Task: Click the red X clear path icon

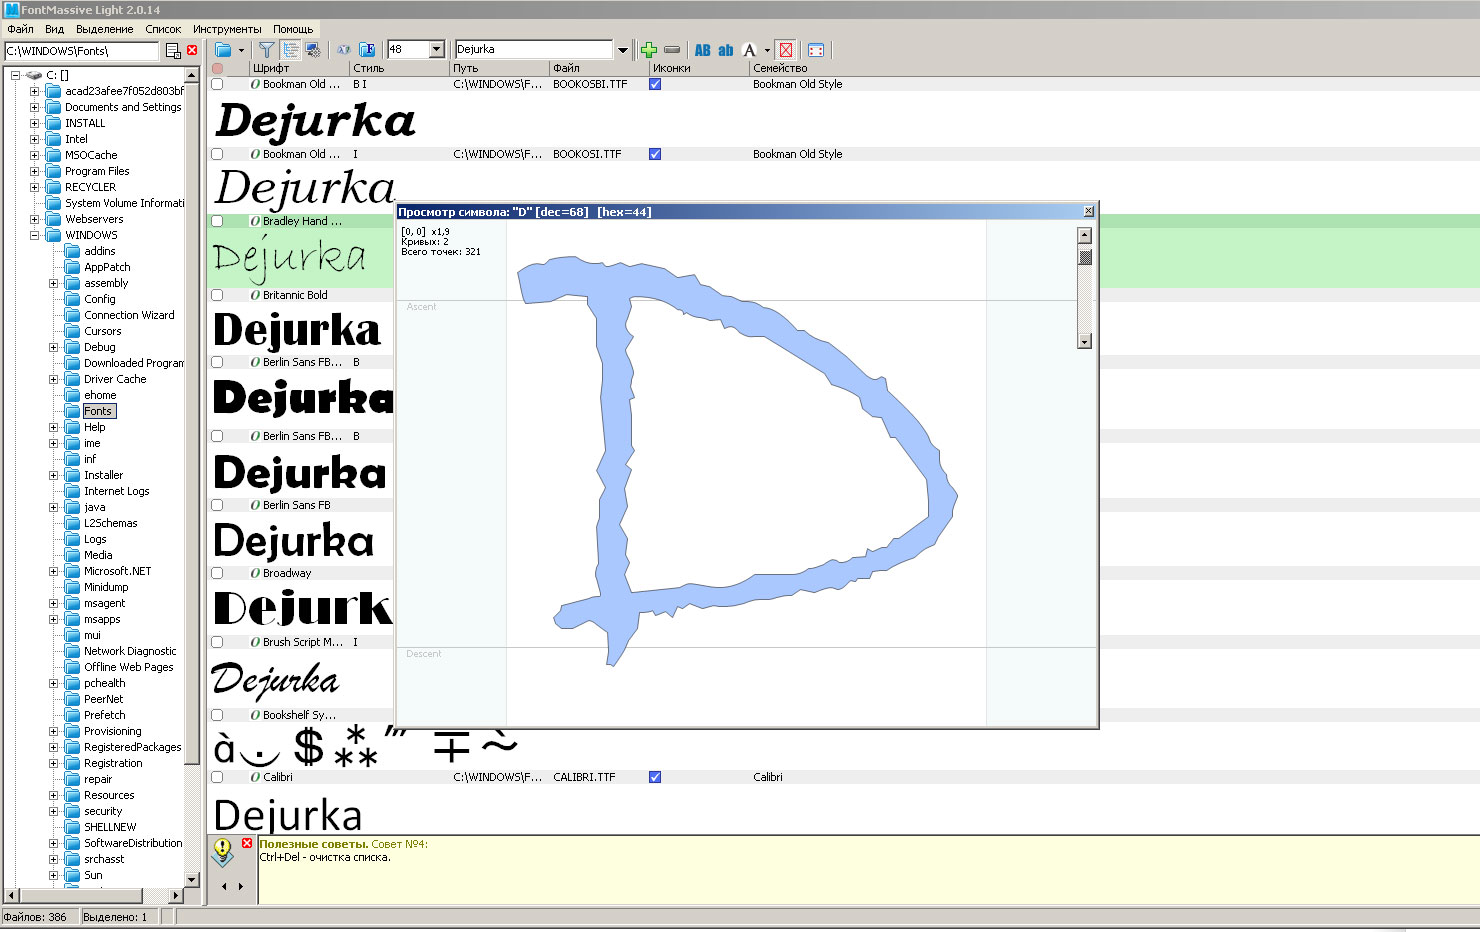Action: coord(192,50)
